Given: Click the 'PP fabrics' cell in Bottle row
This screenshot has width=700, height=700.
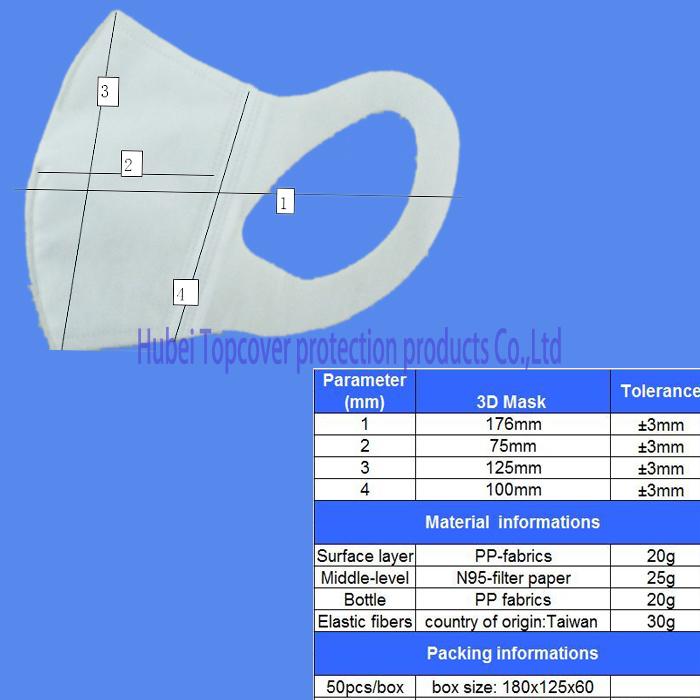Looking at the screenshot, I should pos(512,599).
